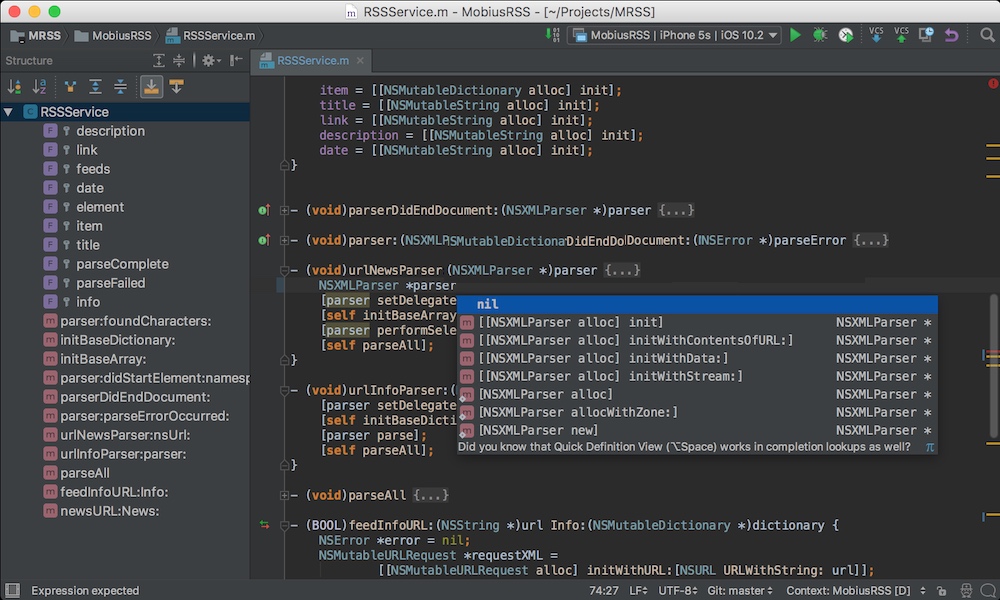Click the red error indicator atop the editor stripe
The width and height of the screenshot is (1000, 600).
point(993,84)
